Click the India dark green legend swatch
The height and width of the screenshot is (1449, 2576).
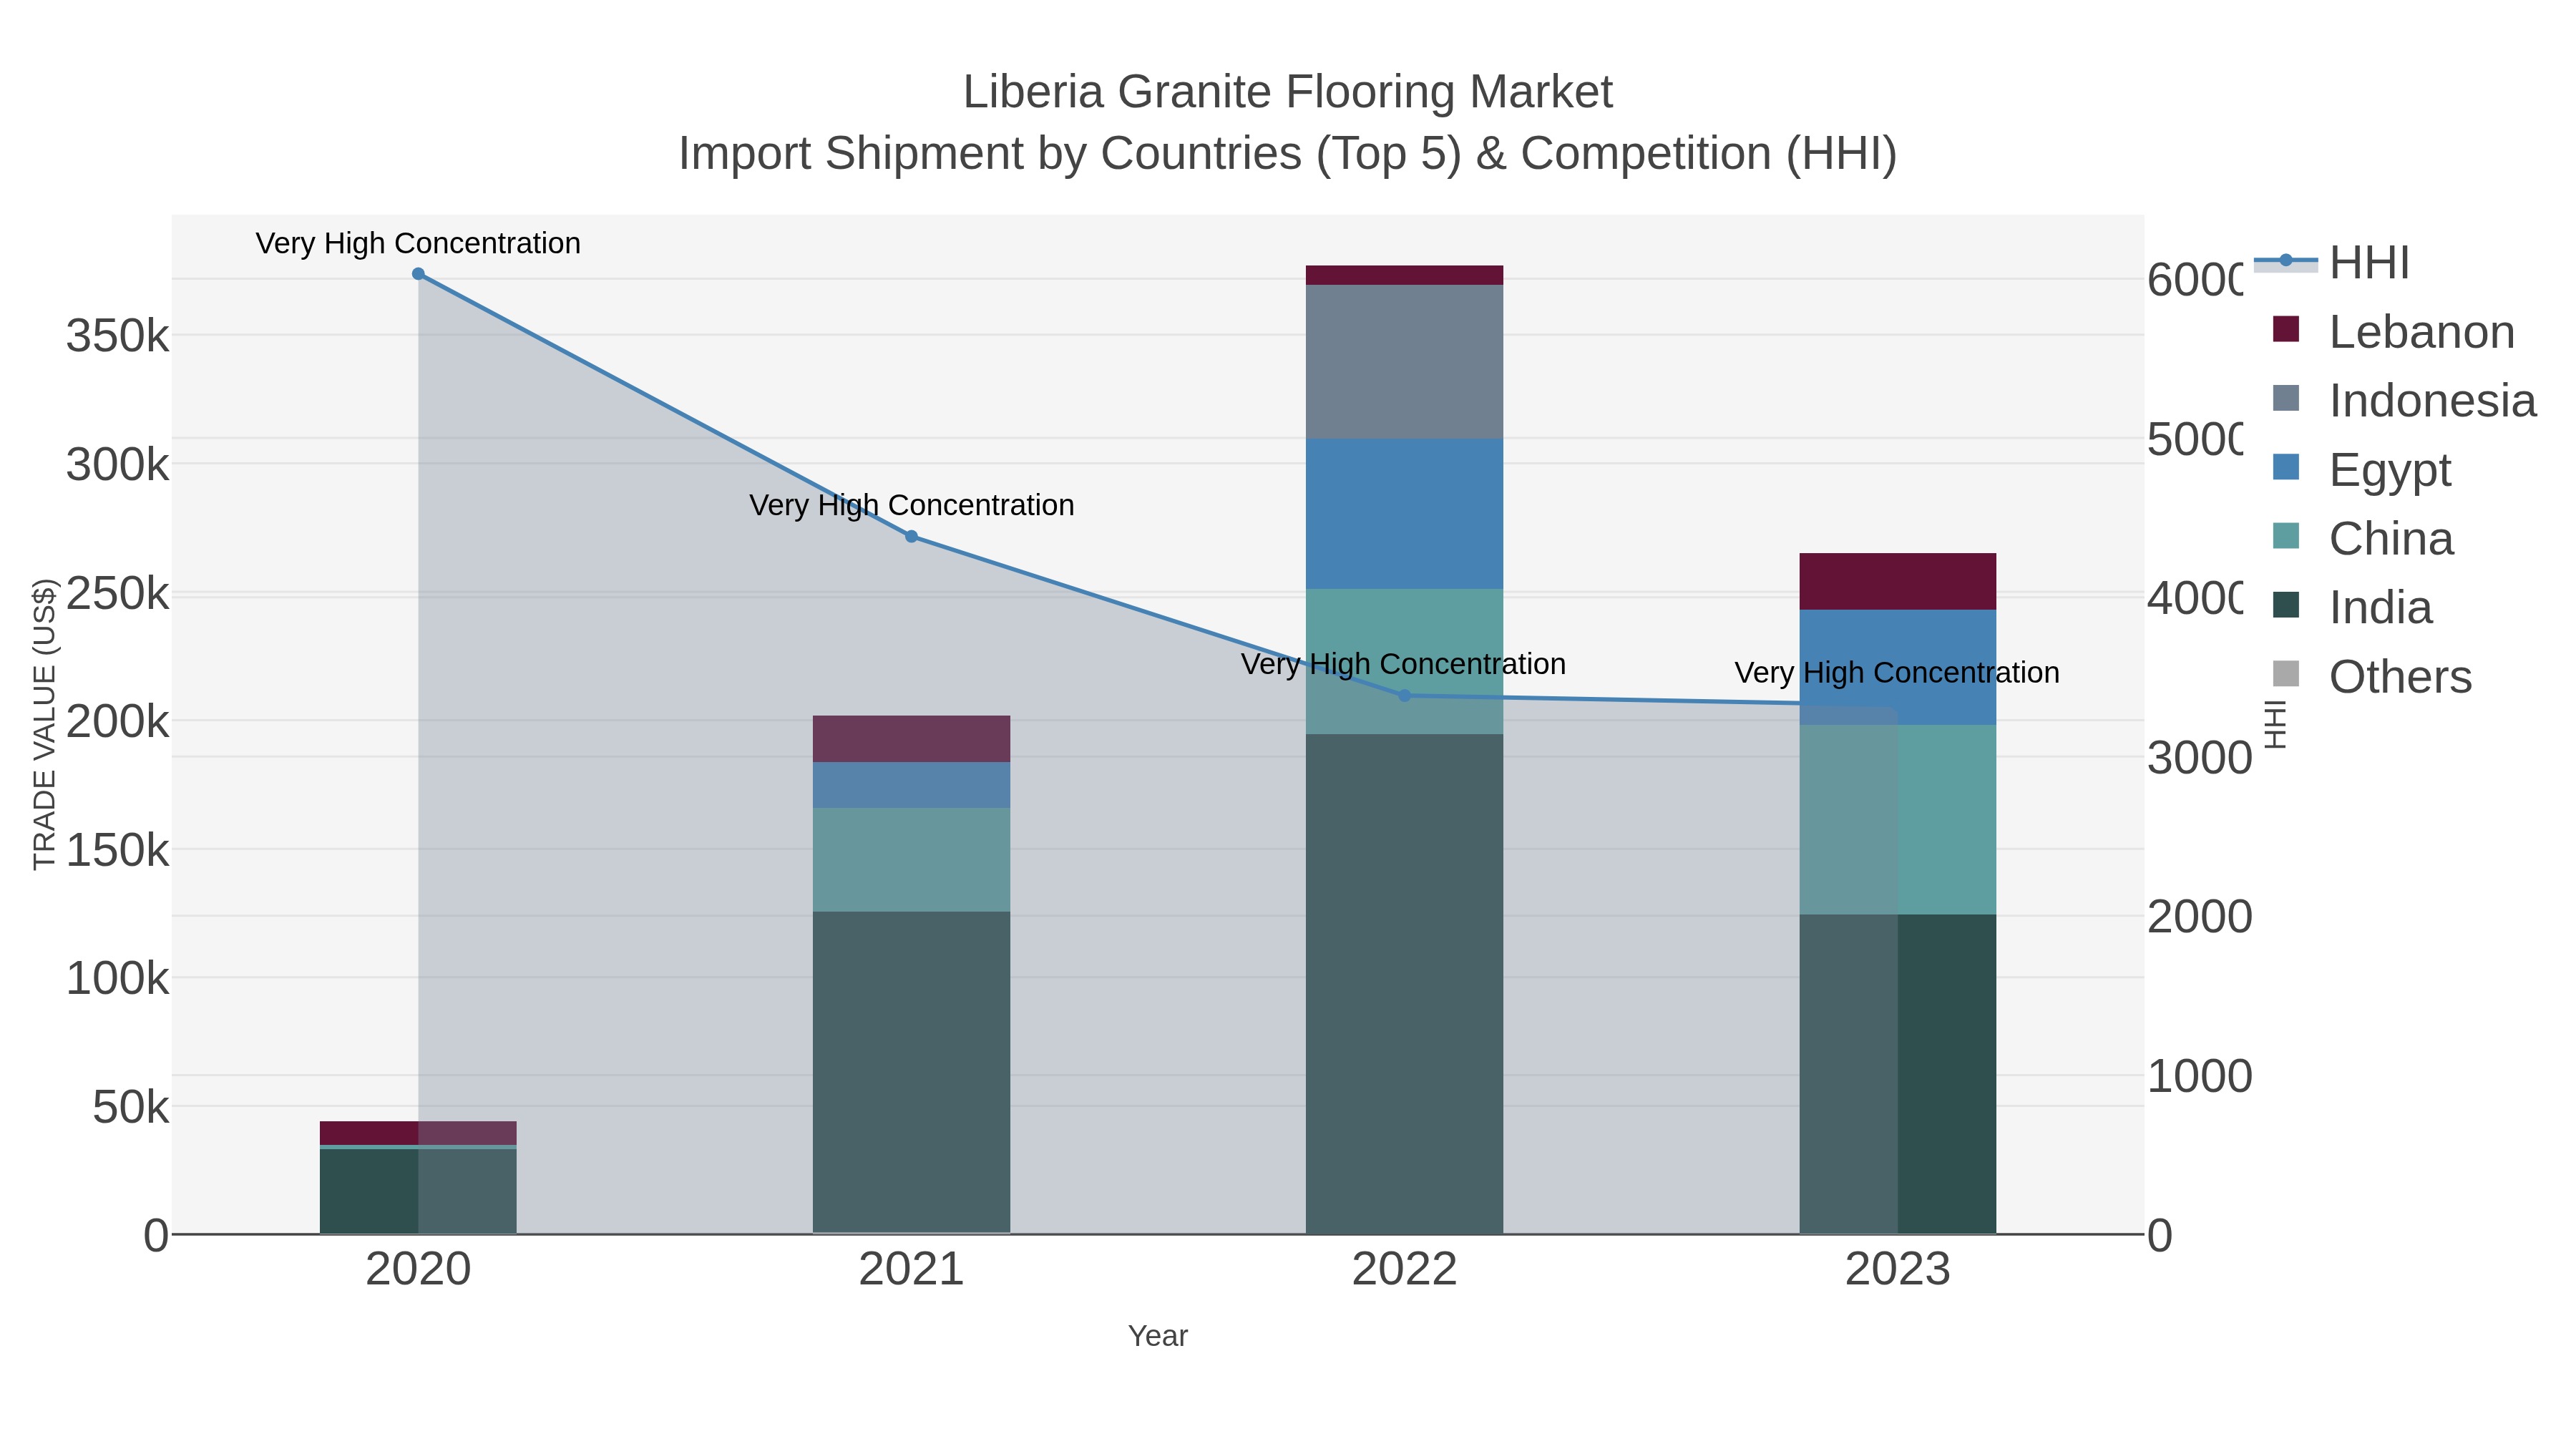coord(2286,605)
